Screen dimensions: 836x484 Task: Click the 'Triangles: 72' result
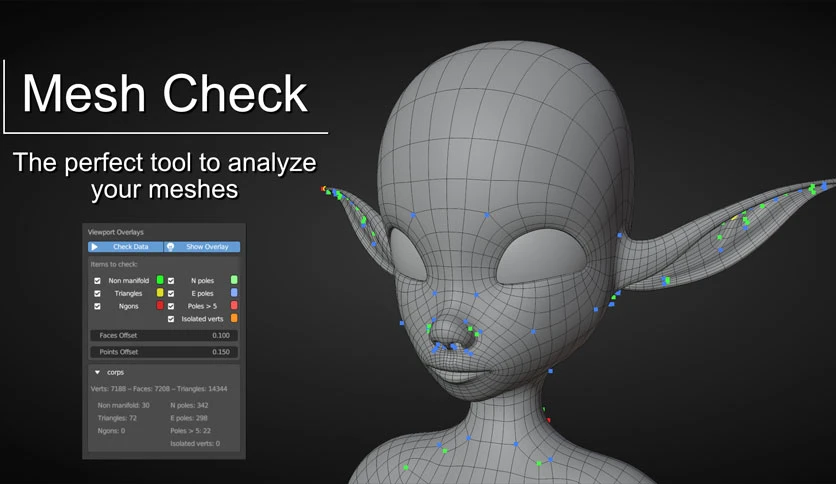click(x=117, y=418)
